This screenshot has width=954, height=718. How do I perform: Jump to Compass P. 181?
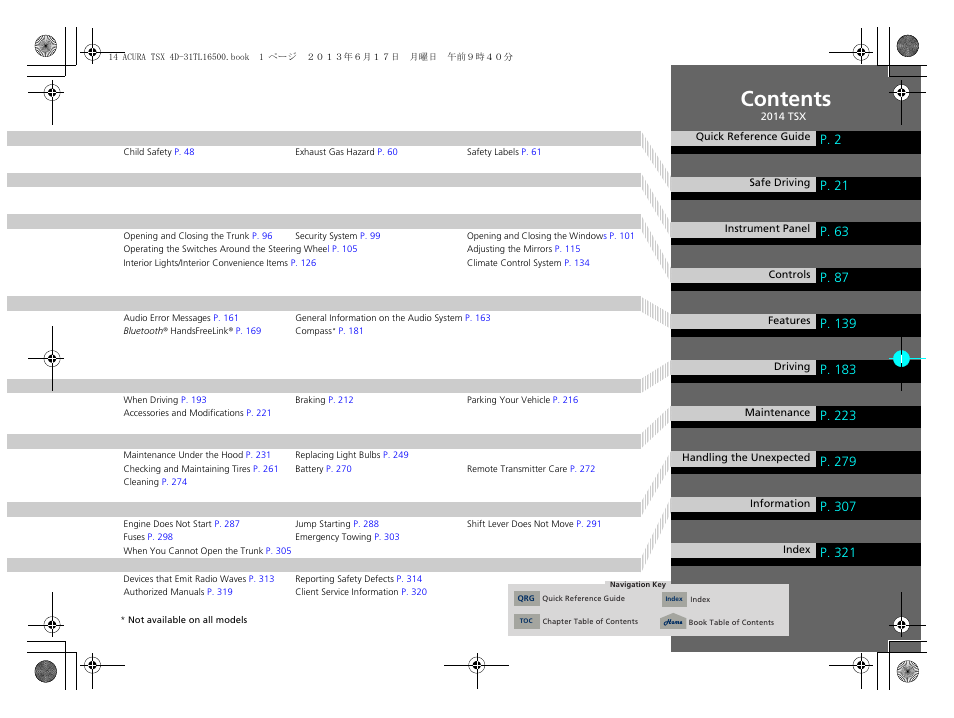[x=329, y=331]
